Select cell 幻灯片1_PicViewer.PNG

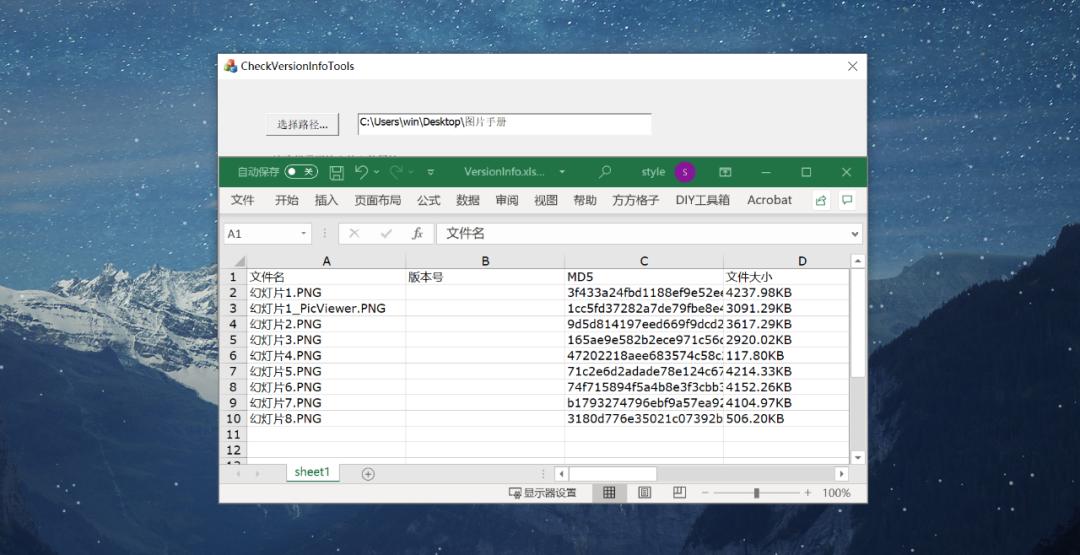coord(326,308)
